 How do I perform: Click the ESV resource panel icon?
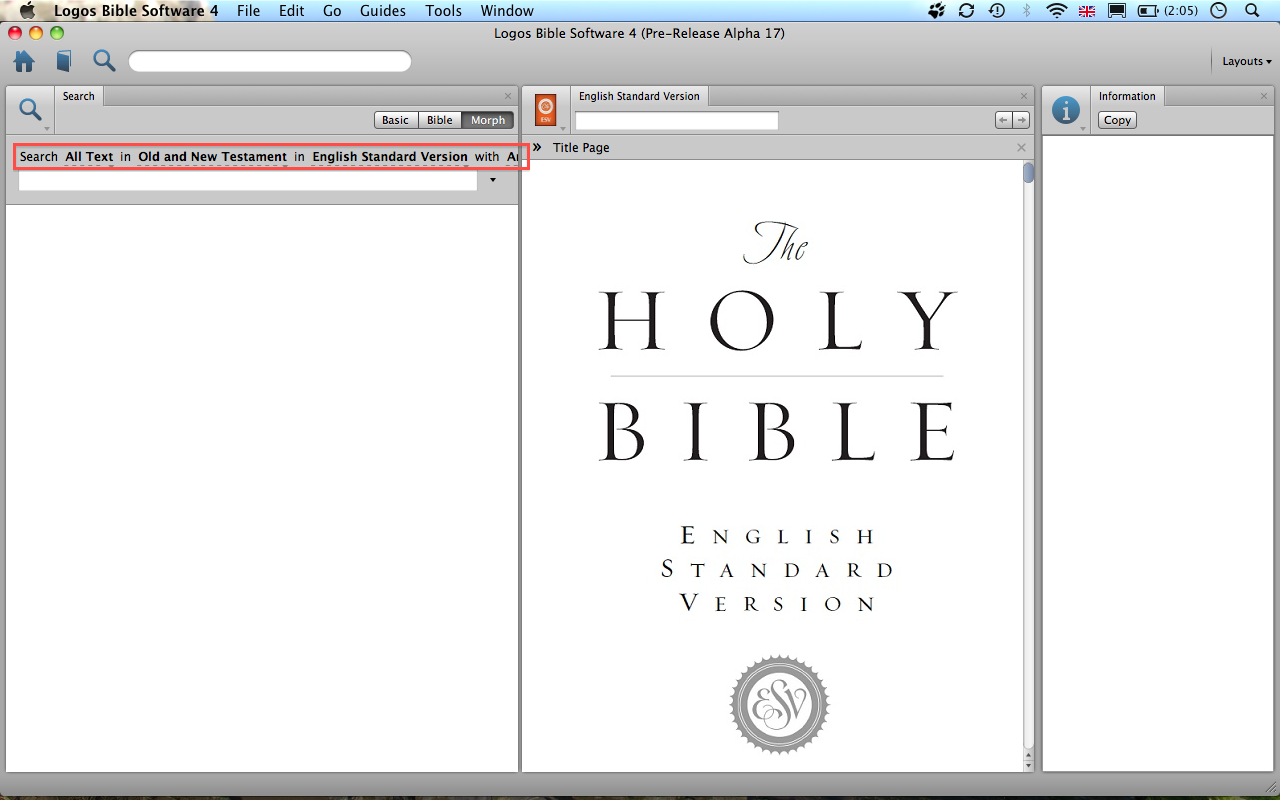coord(545,109)
